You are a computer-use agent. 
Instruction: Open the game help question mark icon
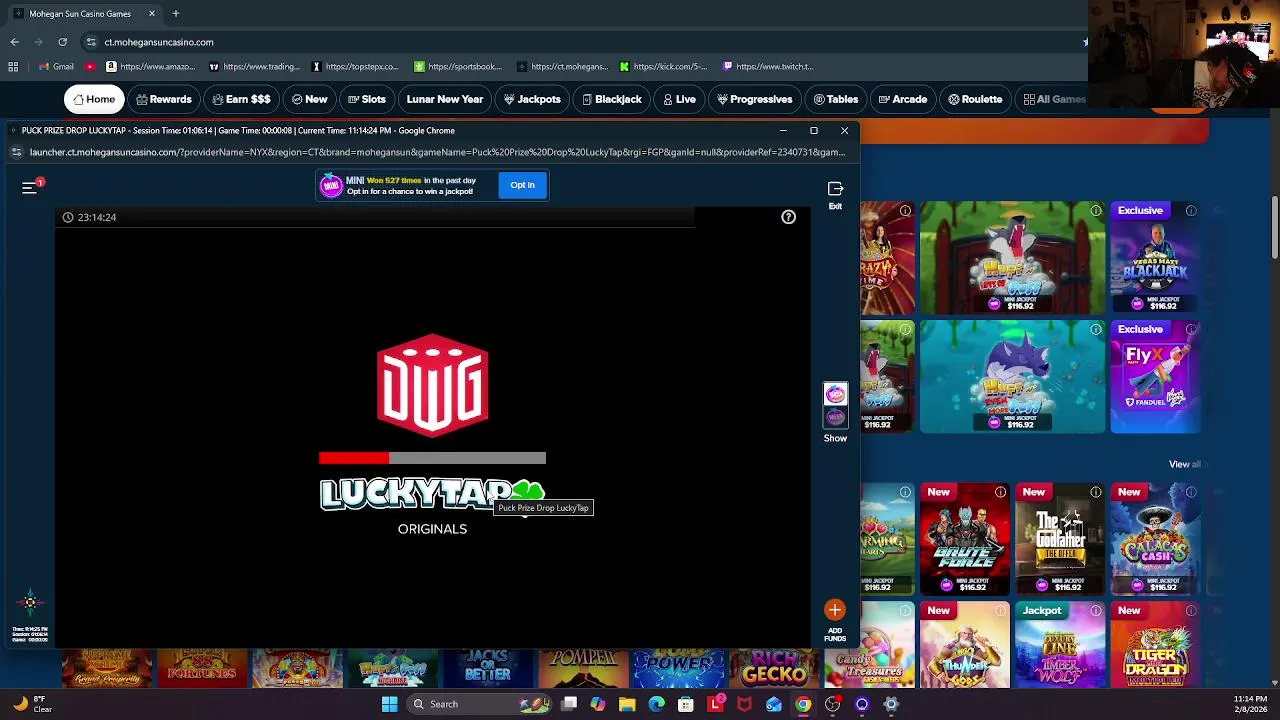tap(788, 217)
